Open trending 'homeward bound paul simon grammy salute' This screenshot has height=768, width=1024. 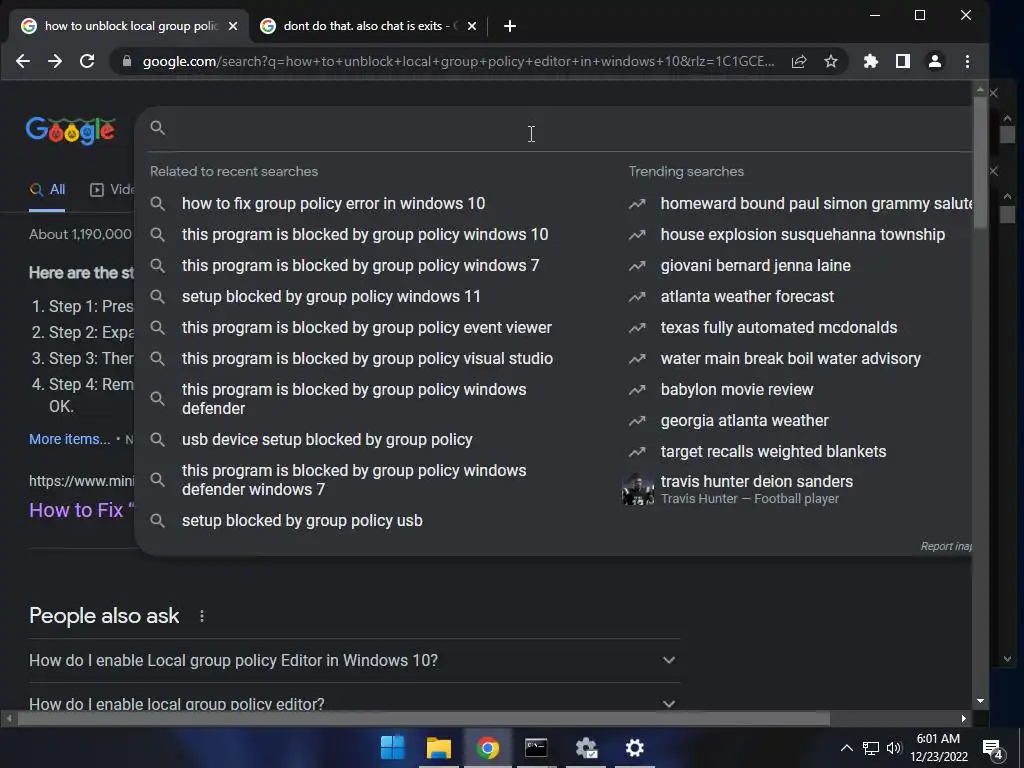(x=816, y=203)
